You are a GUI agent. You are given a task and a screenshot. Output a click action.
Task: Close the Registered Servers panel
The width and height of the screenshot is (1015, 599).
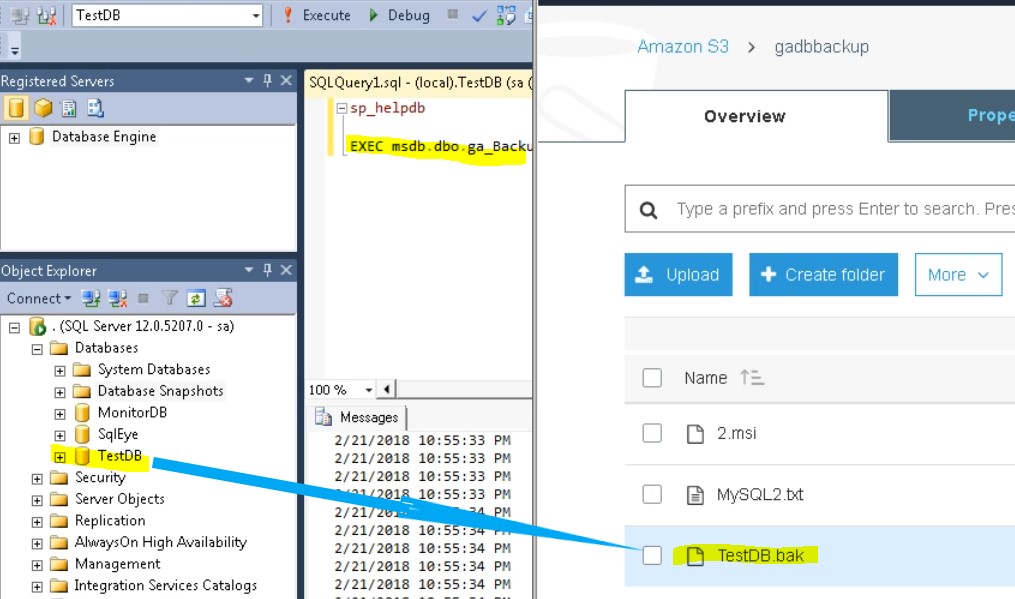286,80
